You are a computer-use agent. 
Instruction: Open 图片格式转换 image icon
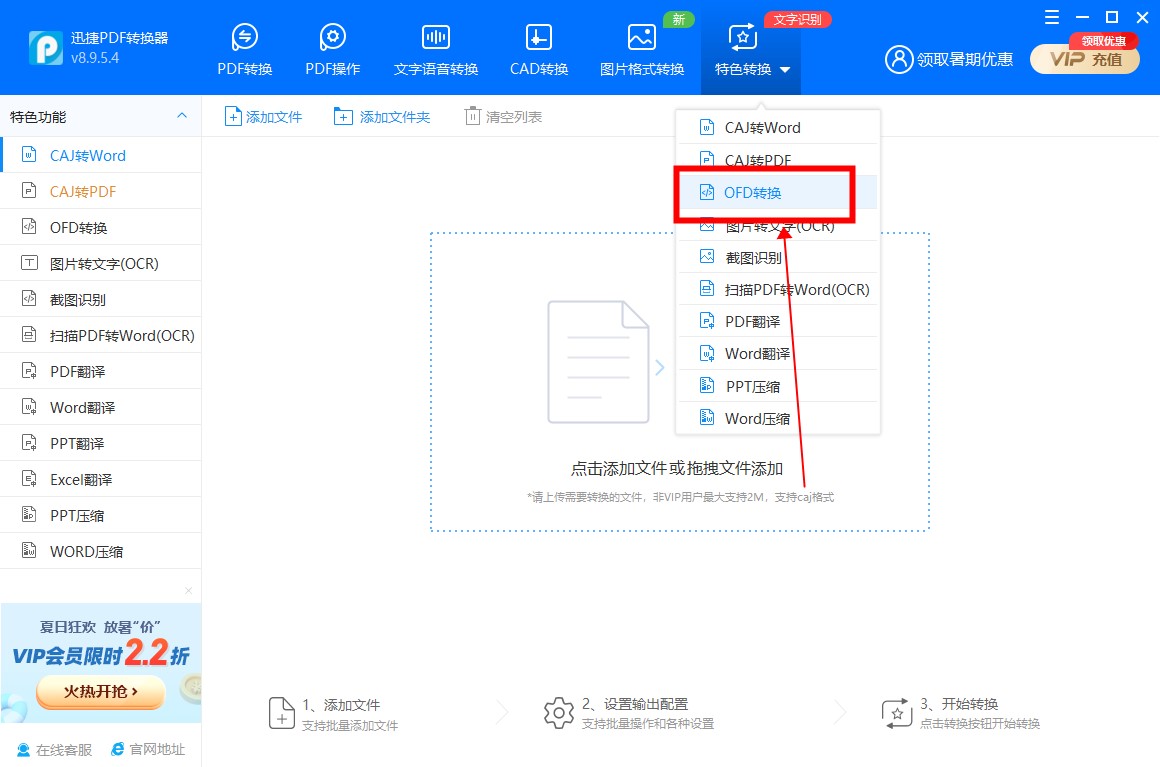point(642,38)
